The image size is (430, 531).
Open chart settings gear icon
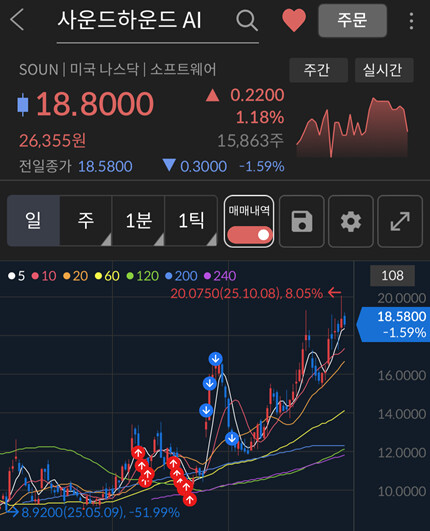click(x=351, y=221)
